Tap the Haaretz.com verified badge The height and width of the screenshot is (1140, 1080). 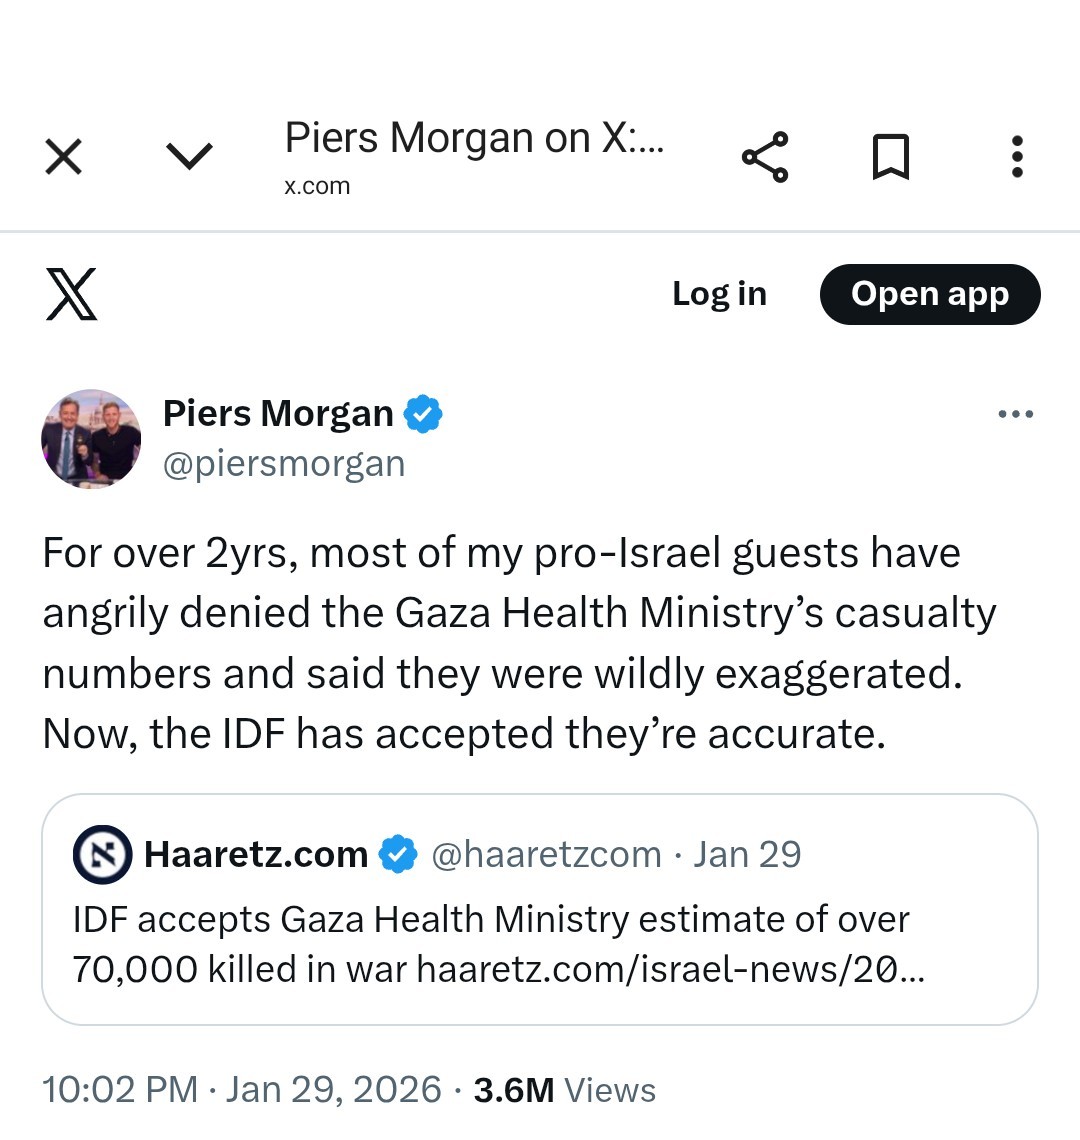click(x=400, y=855)
